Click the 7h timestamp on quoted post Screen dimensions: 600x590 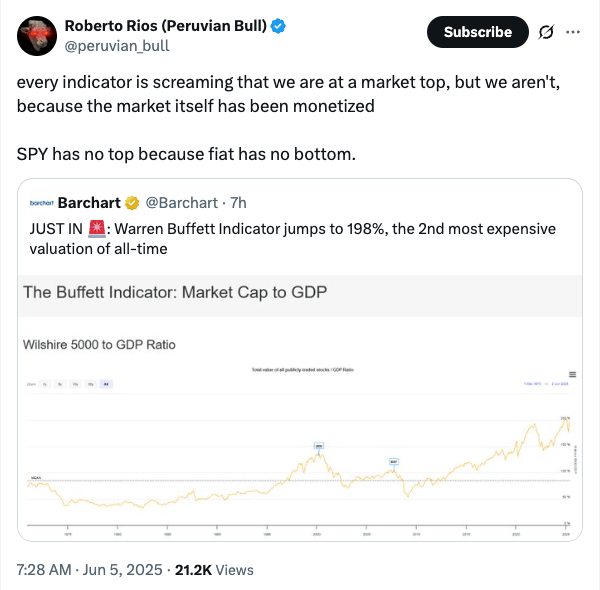click(x=238, y=203)
